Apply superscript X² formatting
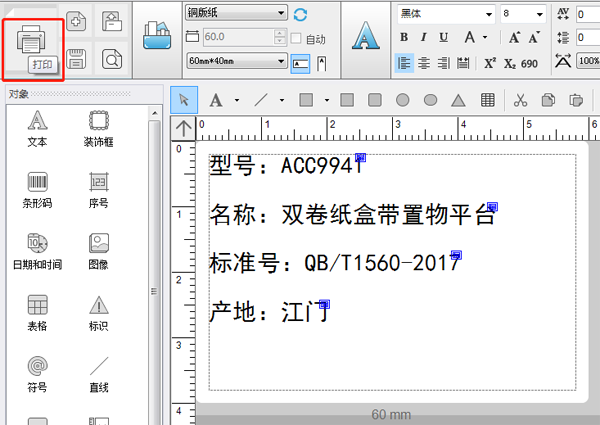 490,63
